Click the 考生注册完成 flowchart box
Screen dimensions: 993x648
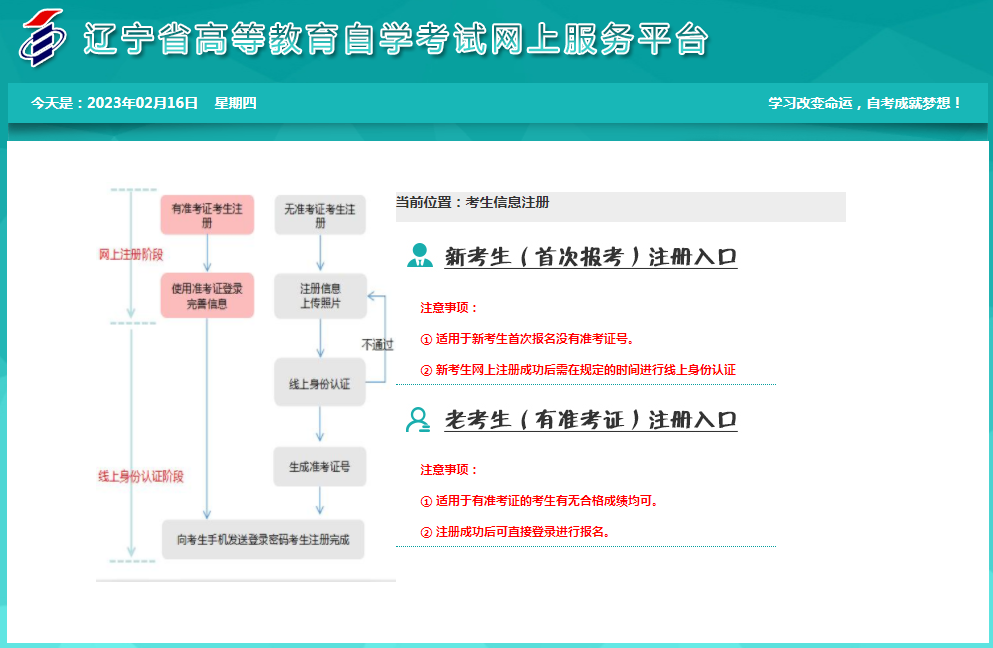[x=263, y=538]
